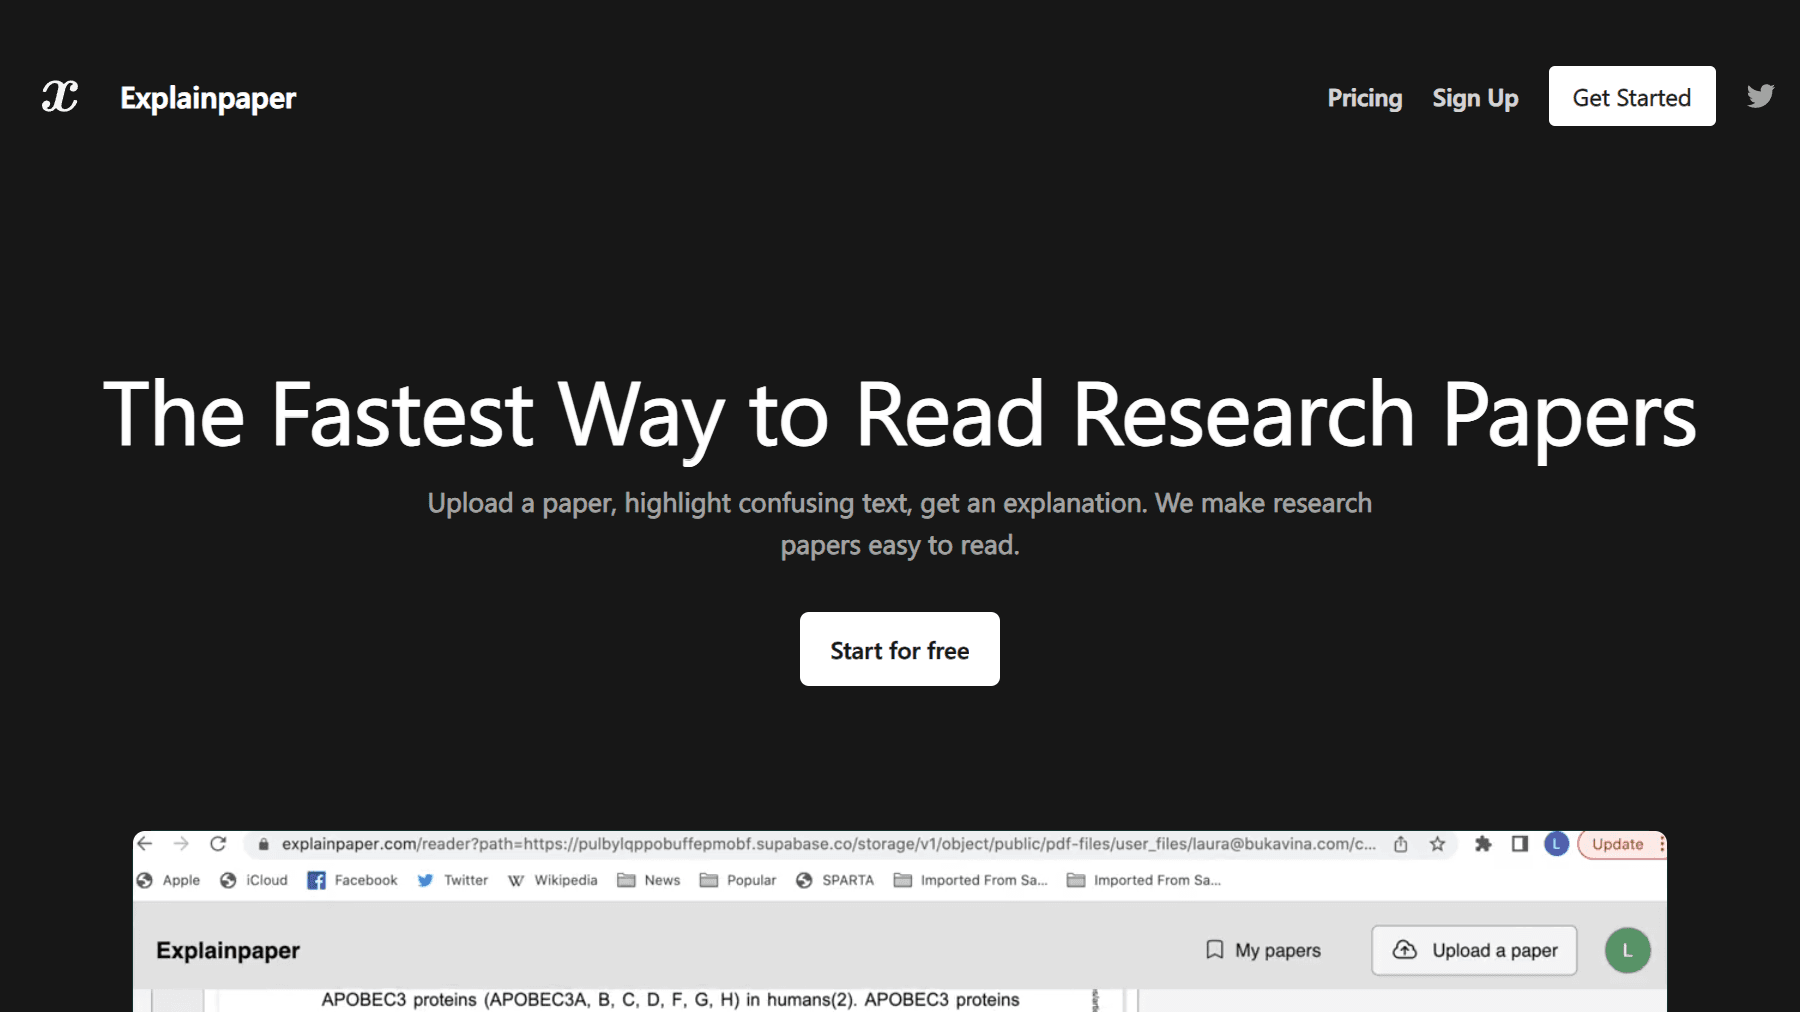Click the Get Started button
The width and height of the screenshot is (1800, 1012).
click(1631, 97)
